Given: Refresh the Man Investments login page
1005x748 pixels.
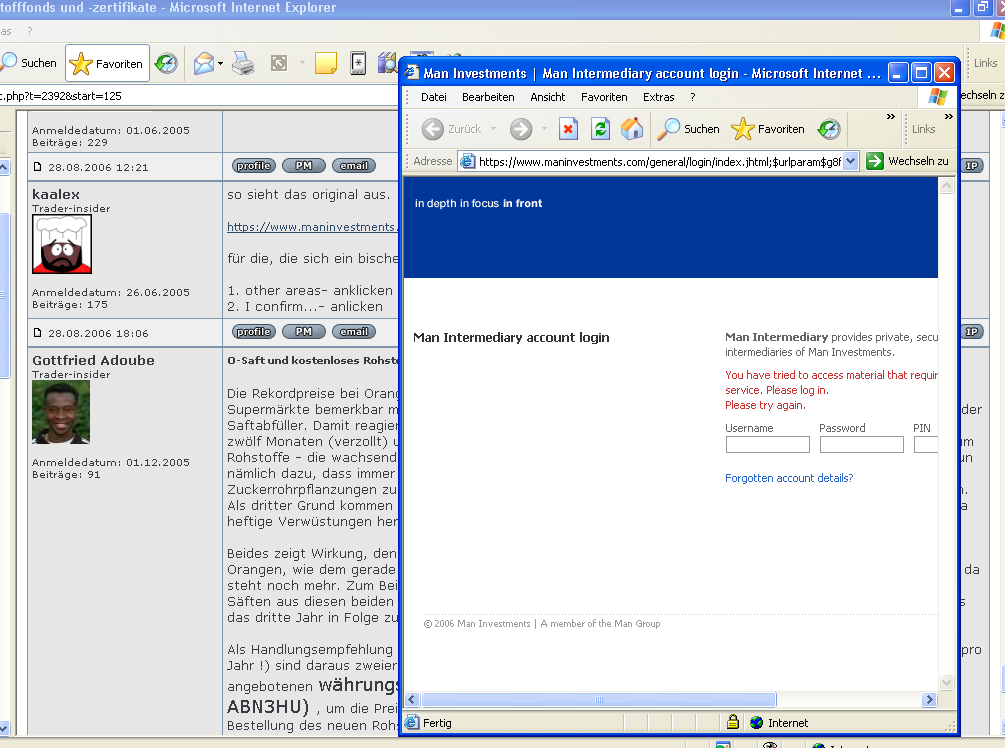Looking at the screenshot, I should [601, 129].
